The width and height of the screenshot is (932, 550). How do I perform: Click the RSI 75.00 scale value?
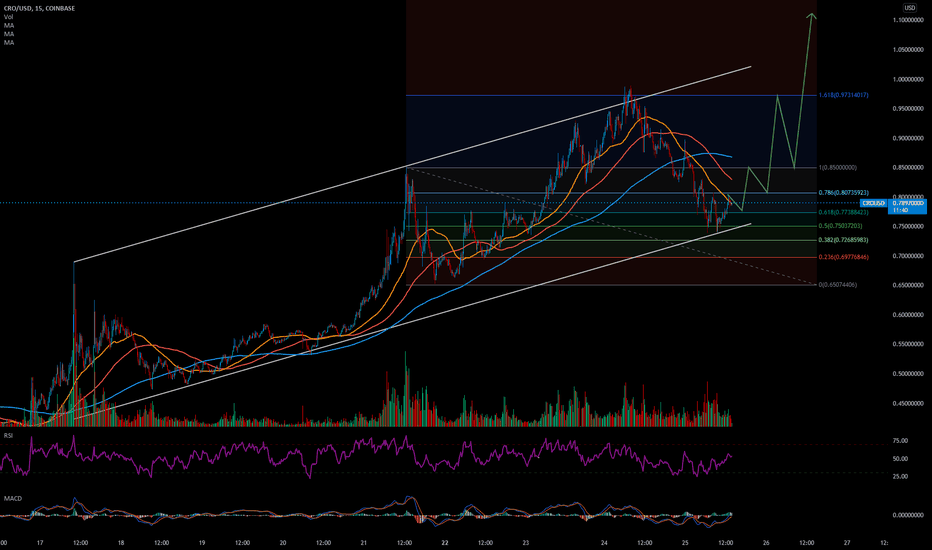point(900,441)
